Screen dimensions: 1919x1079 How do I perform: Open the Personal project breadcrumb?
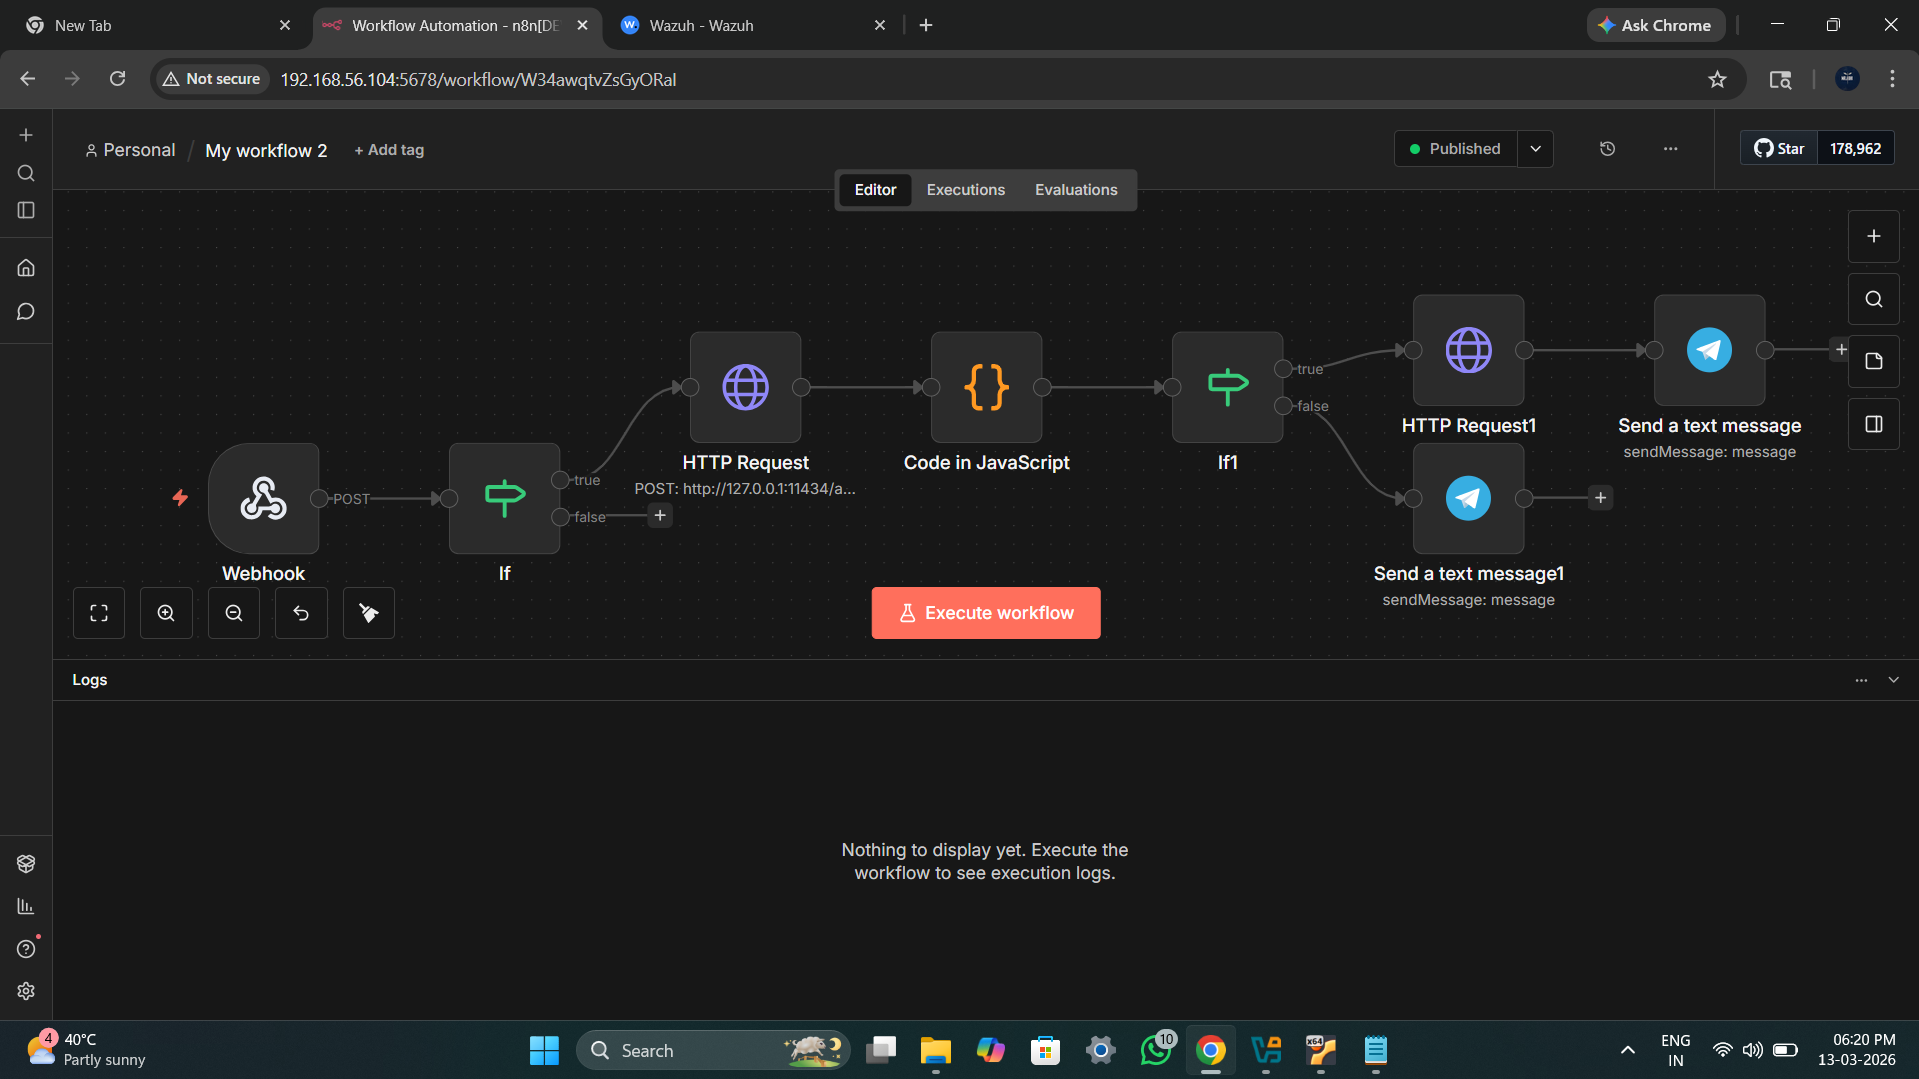pos(130,150)
